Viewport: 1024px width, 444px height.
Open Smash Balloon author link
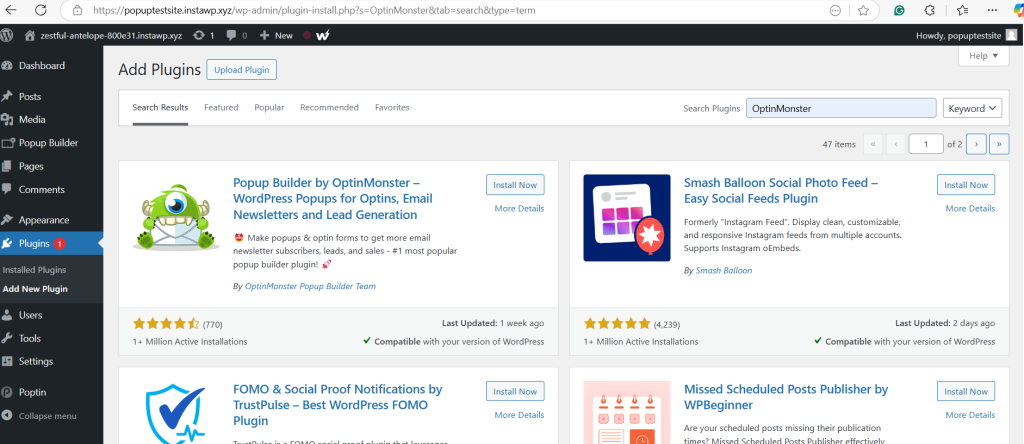[724, 270]
